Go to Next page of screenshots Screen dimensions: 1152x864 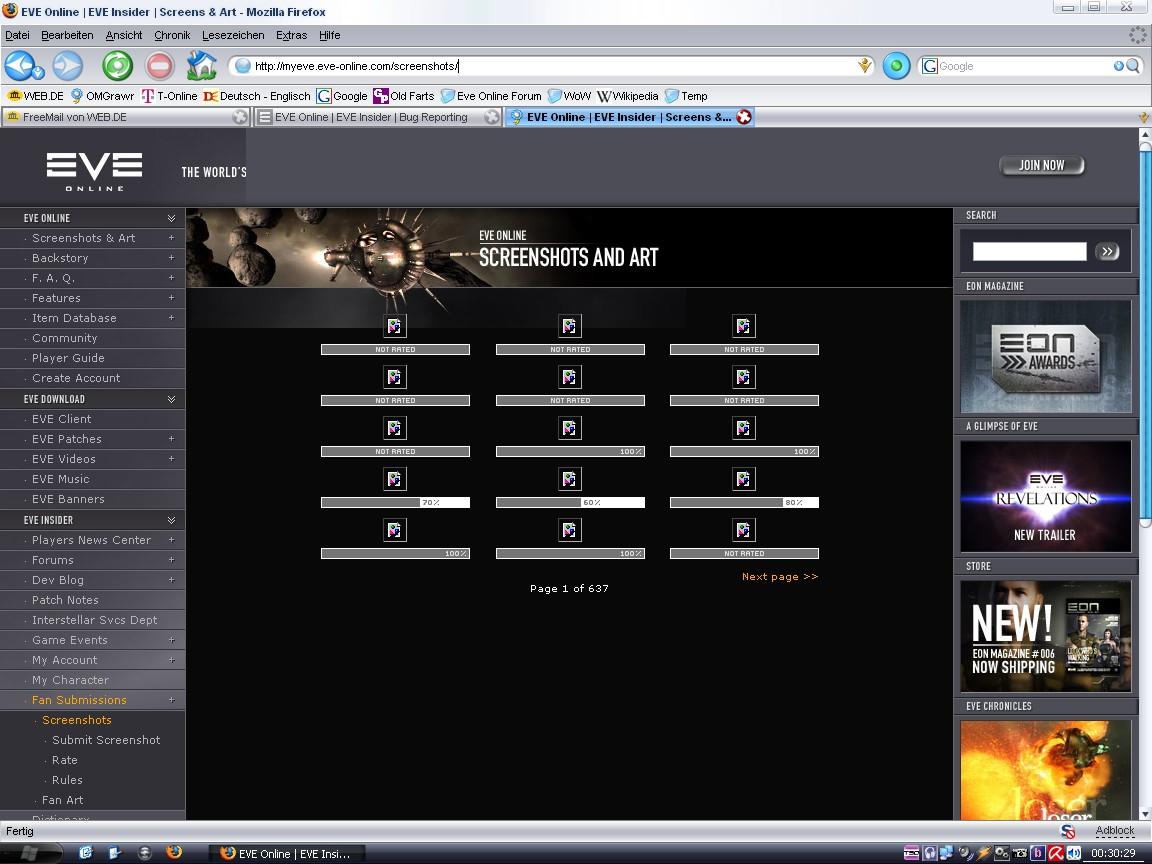pyautogui.click(x=780, y=577)
